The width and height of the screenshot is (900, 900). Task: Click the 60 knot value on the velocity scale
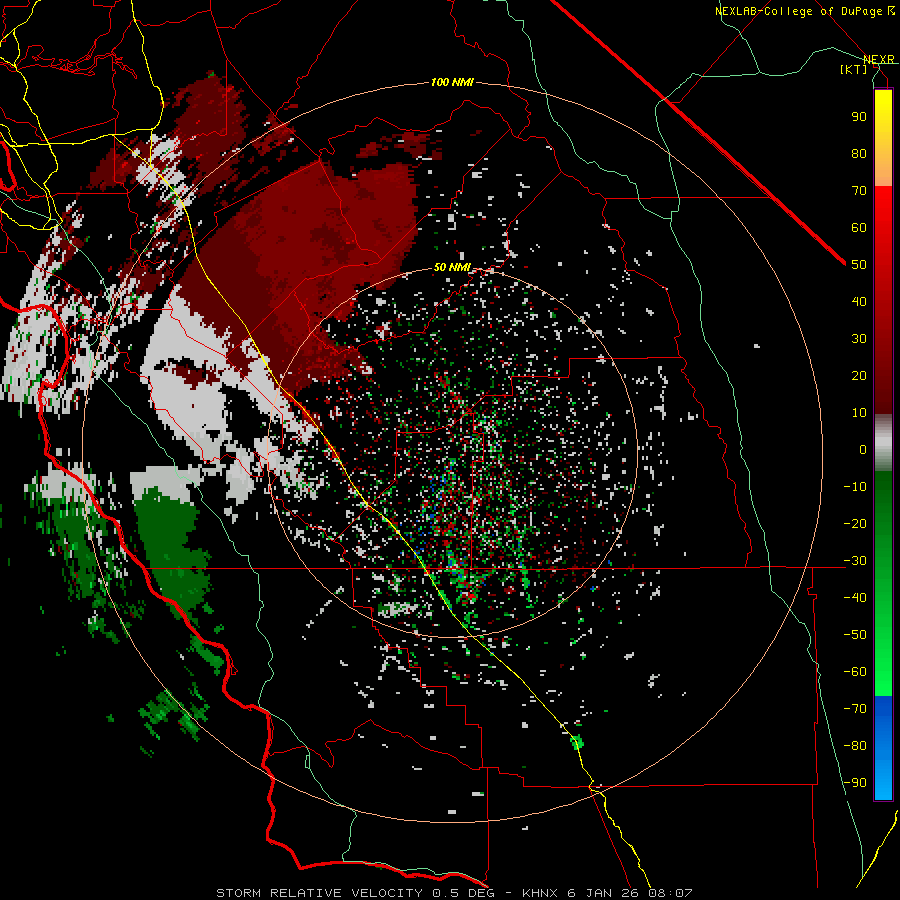[859, 228]
